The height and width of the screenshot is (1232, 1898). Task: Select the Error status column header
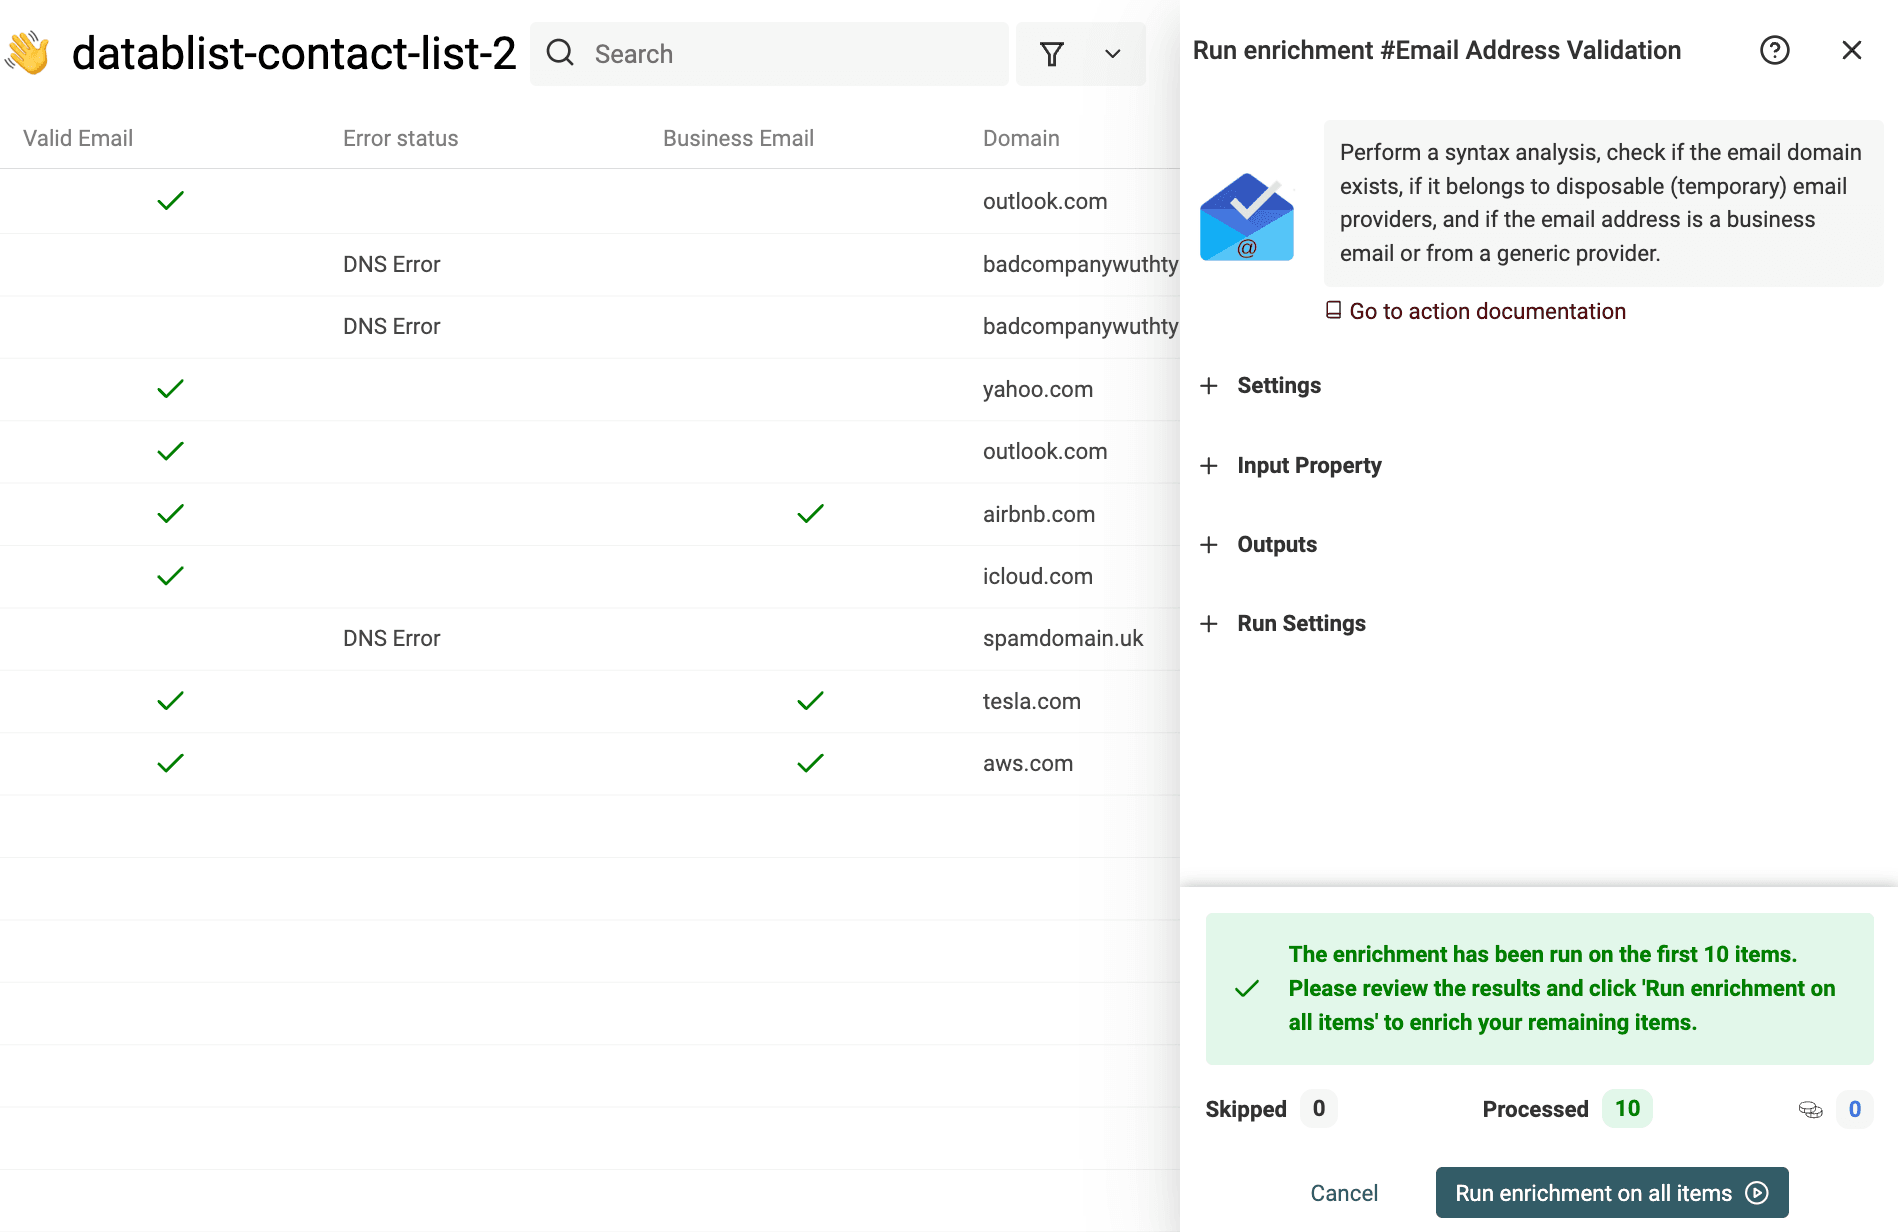coord(400,138)
